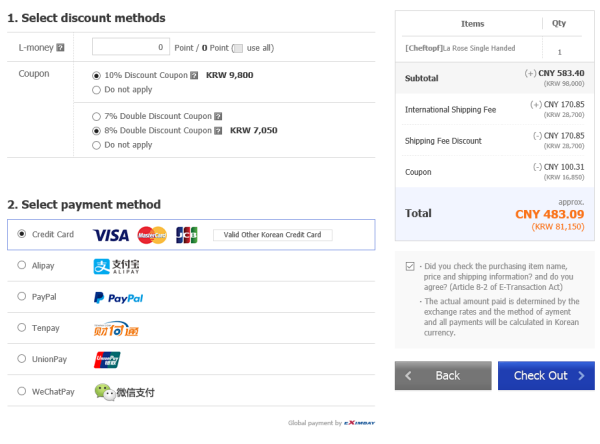Viewport: 600px width, 444px height.
Task: Click the Valid Other Korean Credit Card button
Action: [272, 235]
